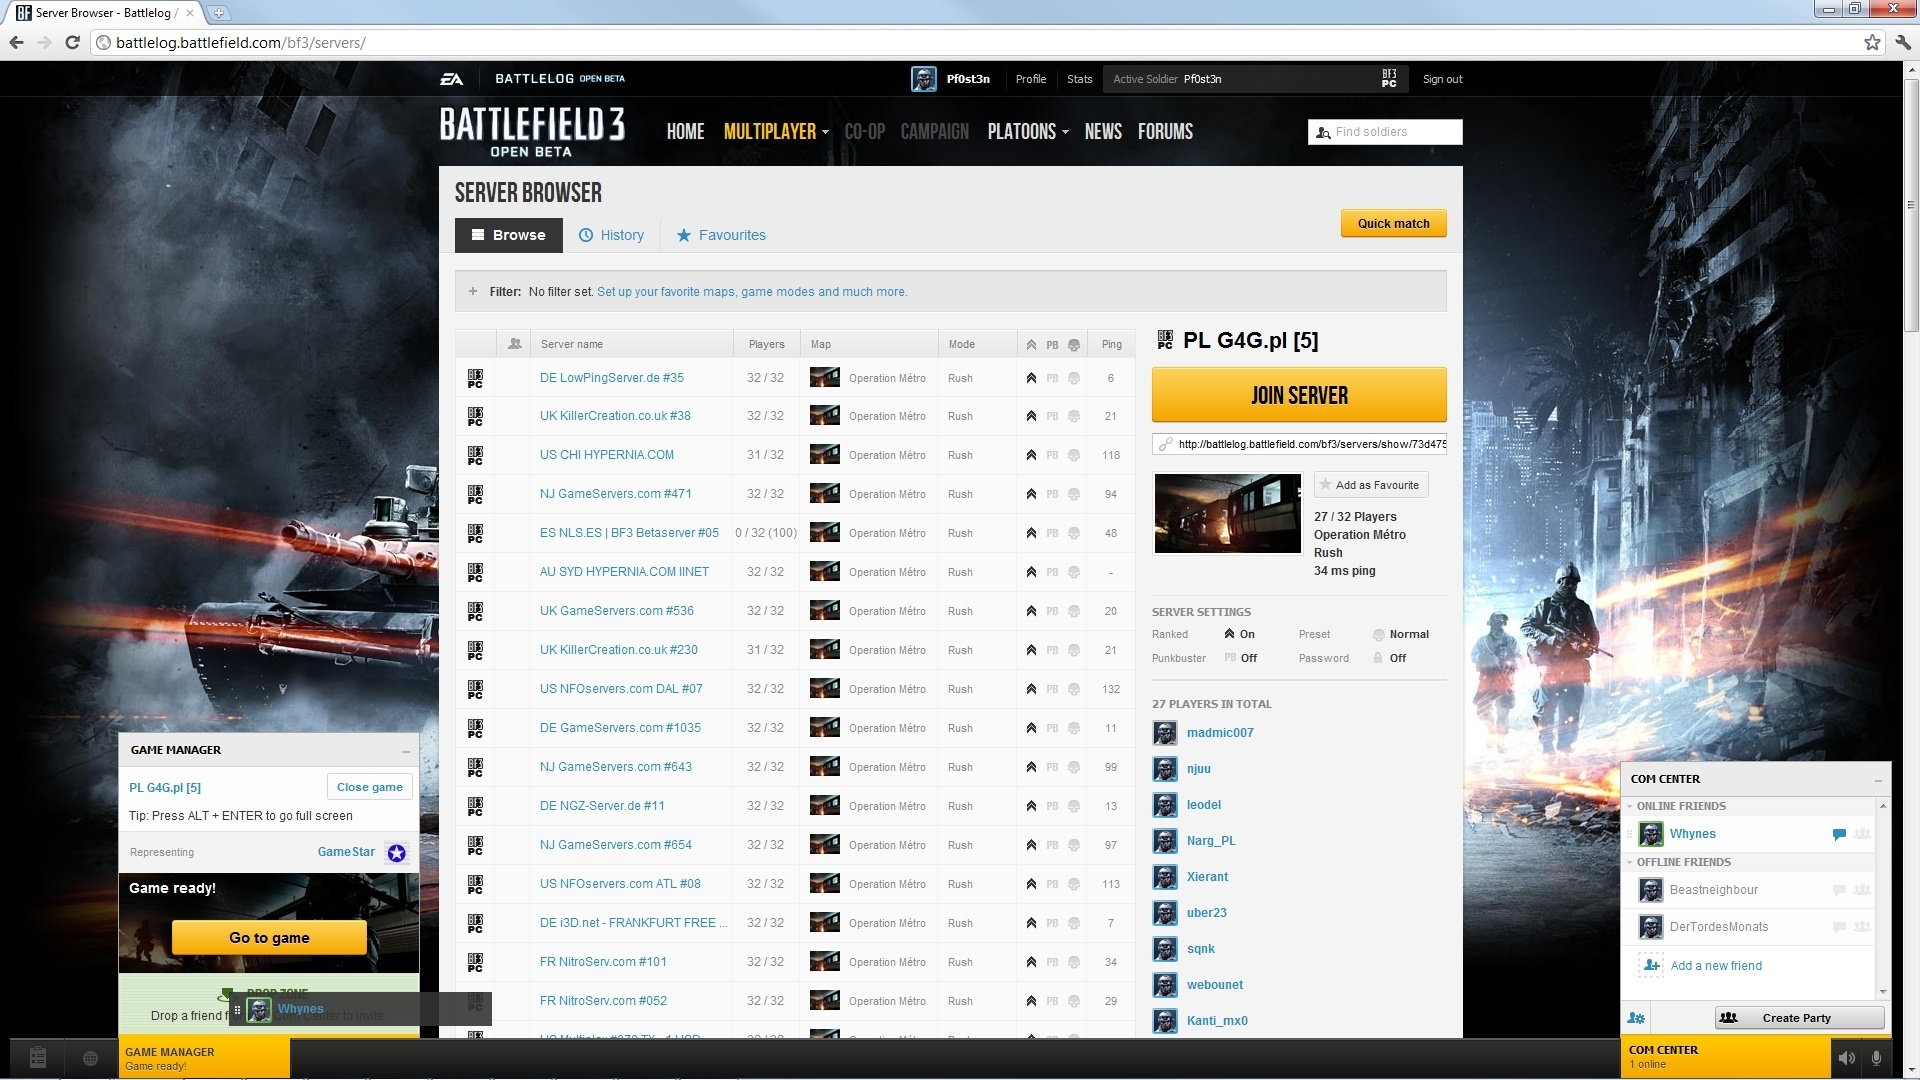The image size is (1920, 1080).
Task: Click the link chain icon next to server URL
Action: point(1165,445)
